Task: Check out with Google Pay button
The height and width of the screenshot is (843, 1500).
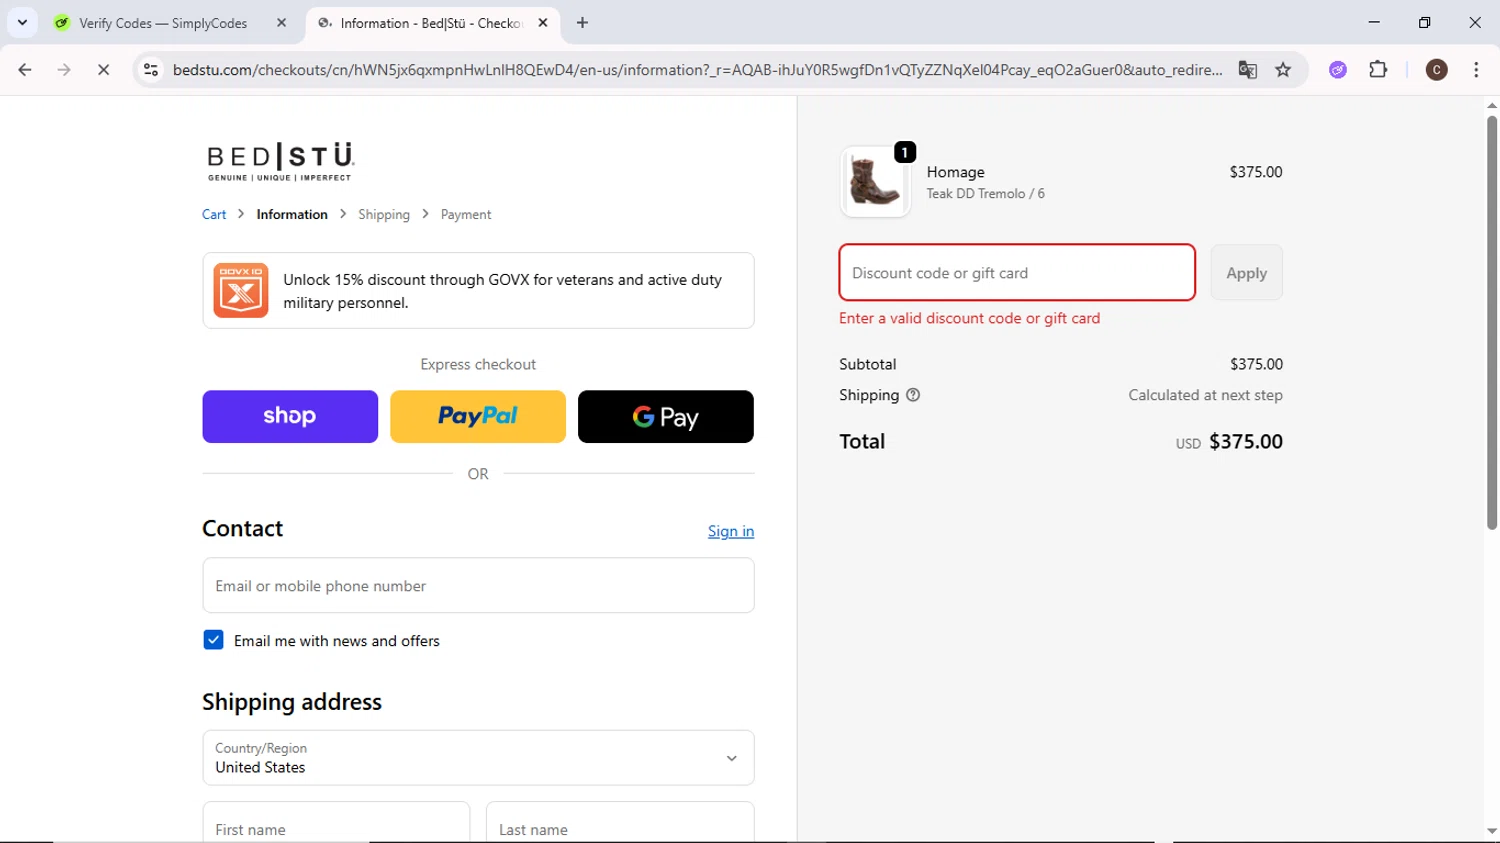Action: coord(666,416)
